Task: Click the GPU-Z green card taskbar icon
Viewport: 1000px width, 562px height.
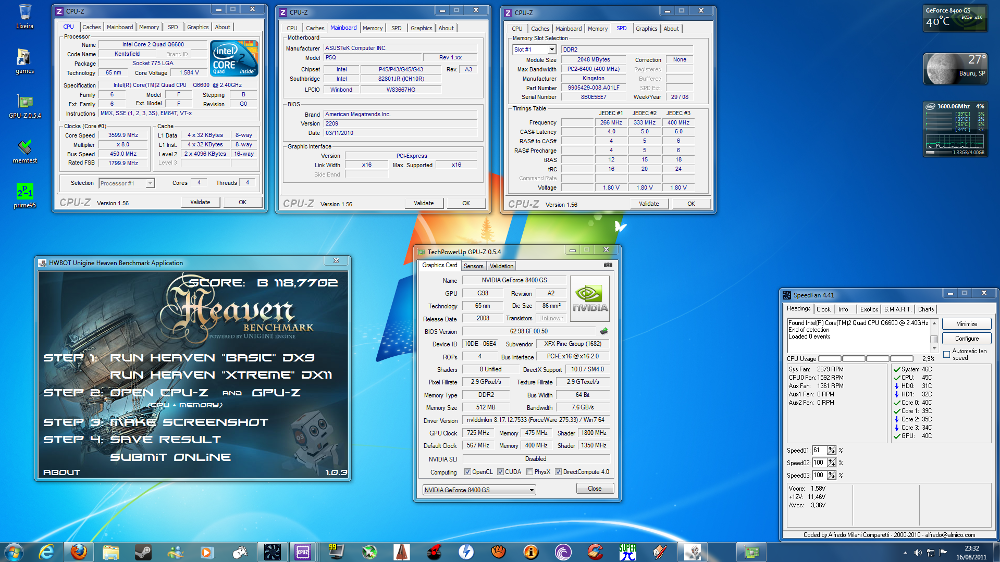Action: click(752, 552)
